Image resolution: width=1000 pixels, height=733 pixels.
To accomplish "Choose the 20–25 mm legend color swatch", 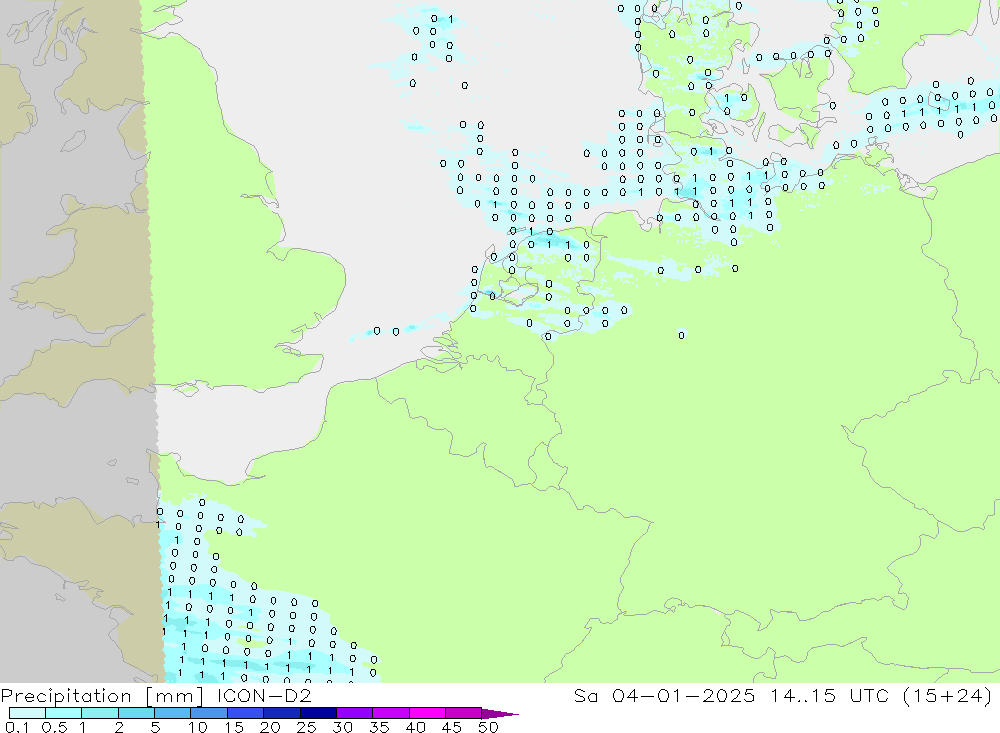I will click(x=282, y=713).
